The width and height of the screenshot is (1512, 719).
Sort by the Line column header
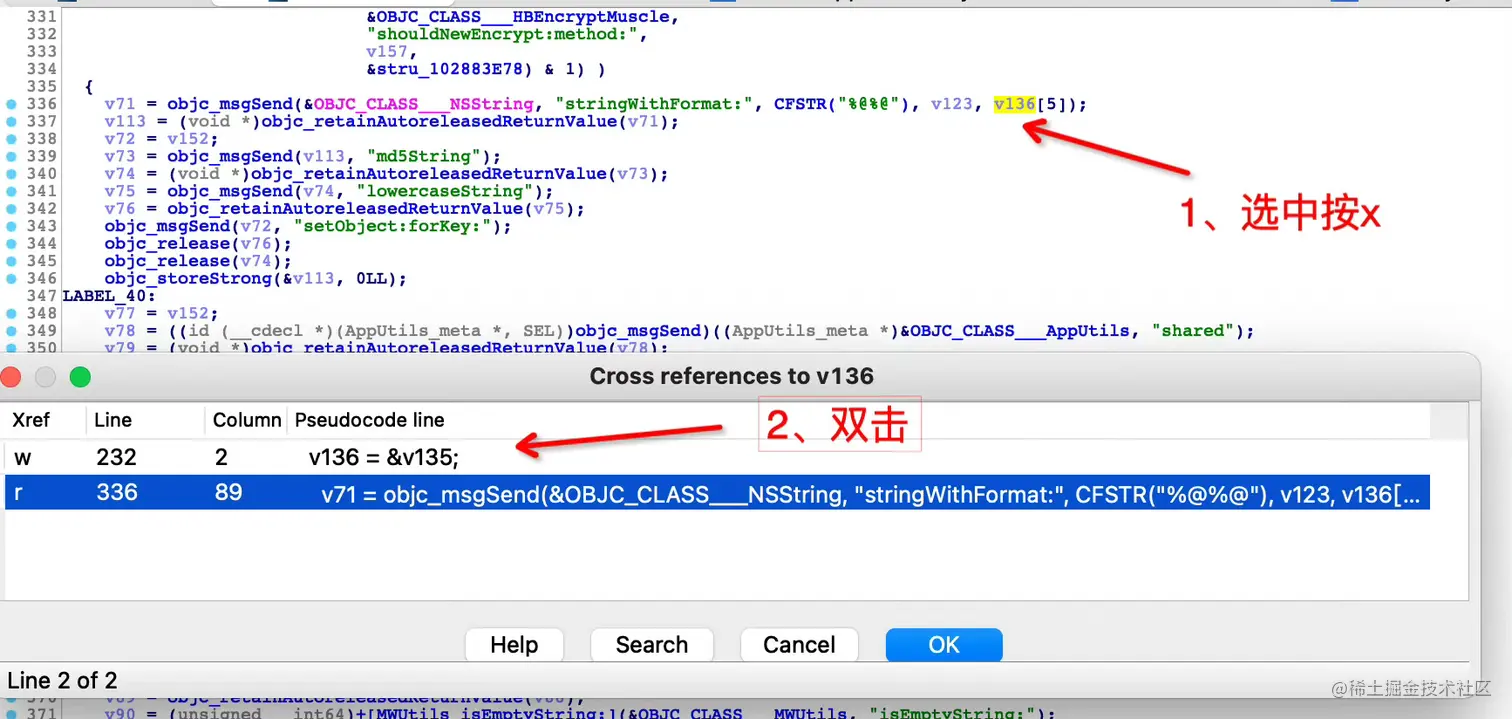pos(113,420)
